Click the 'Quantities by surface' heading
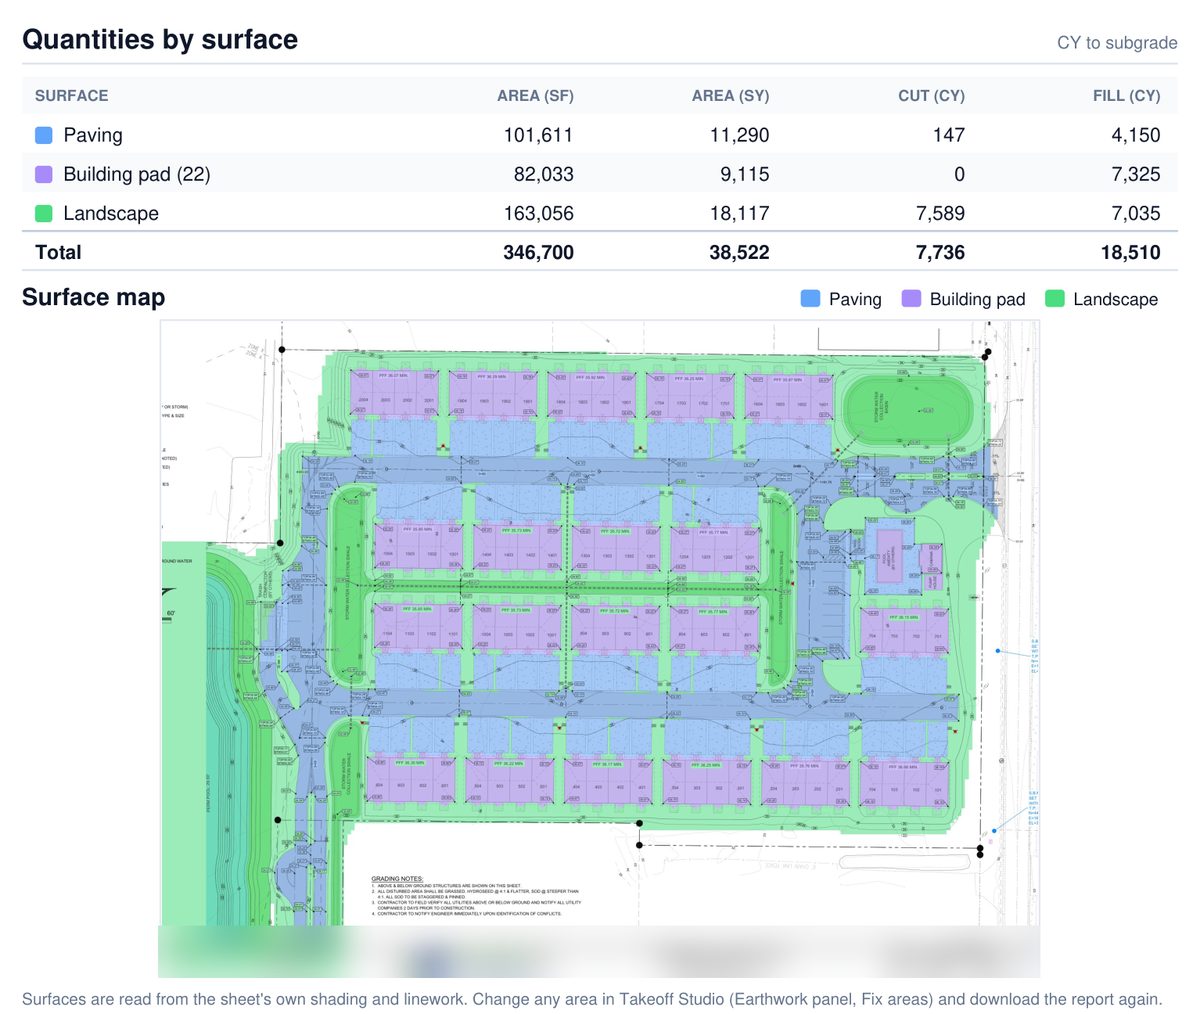Viewport: 1200px width, 1014px height. pyautogui.click(x=160, y=39)
